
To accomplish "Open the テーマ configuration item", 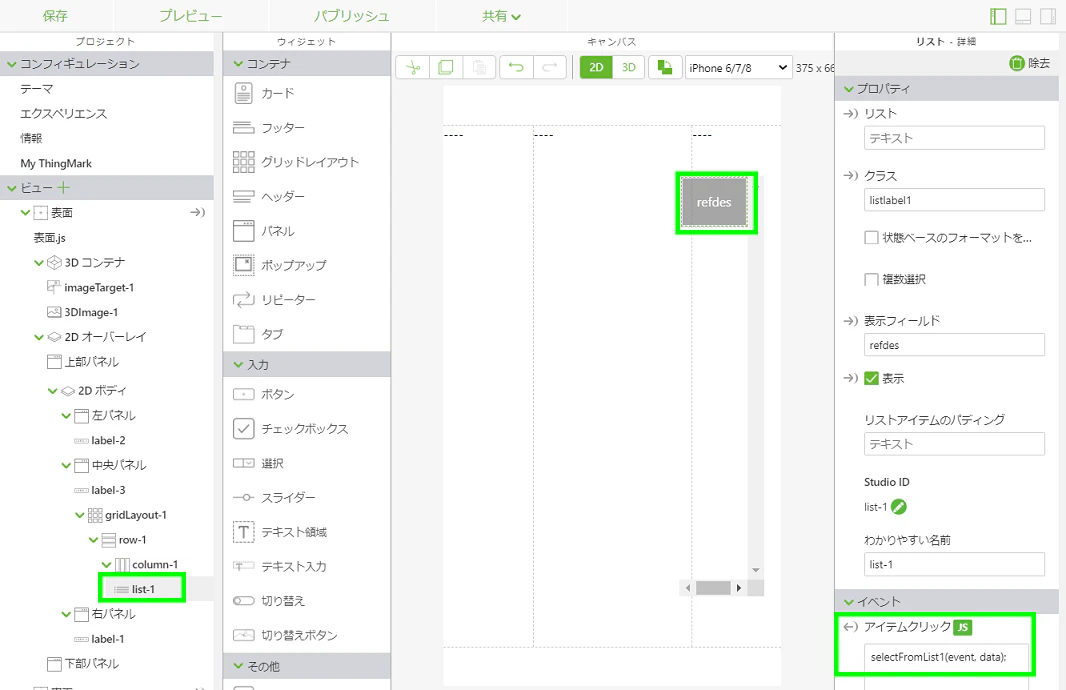I will coord(37,89).
